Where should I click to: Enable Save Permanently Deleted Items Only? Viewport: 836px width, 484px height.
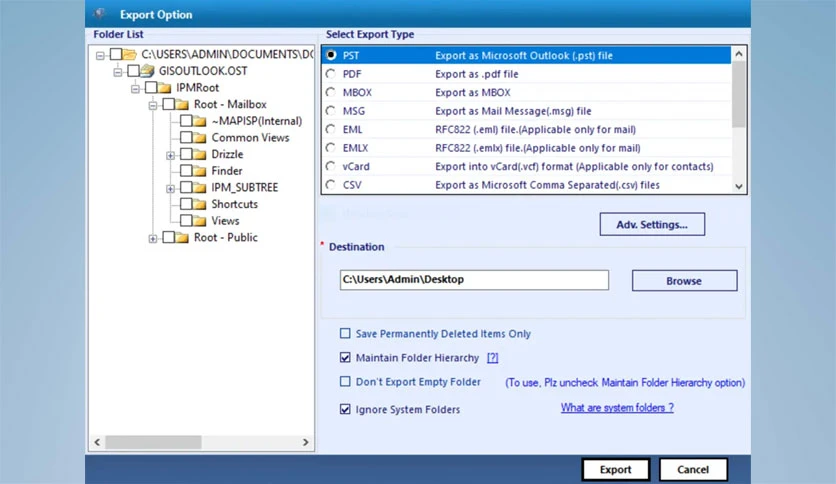pyautogui.click(x=345, y=334)
